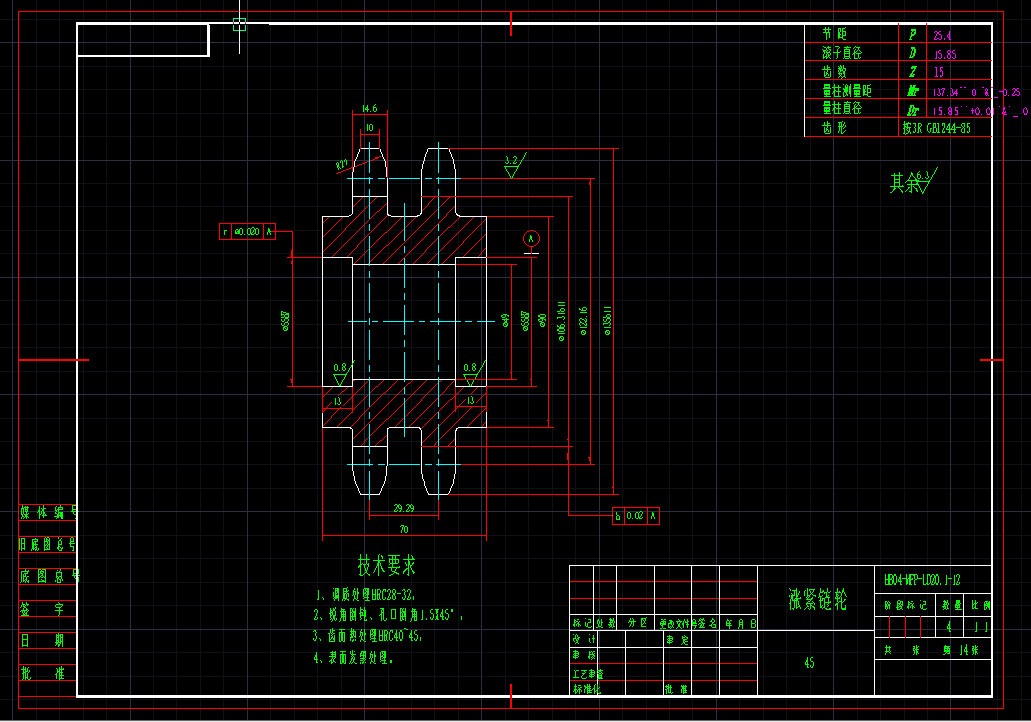Click the ø90 diameter dimension
This screenshot has width=1031, height=722.
pyautogui.click(x=542, y=321)
